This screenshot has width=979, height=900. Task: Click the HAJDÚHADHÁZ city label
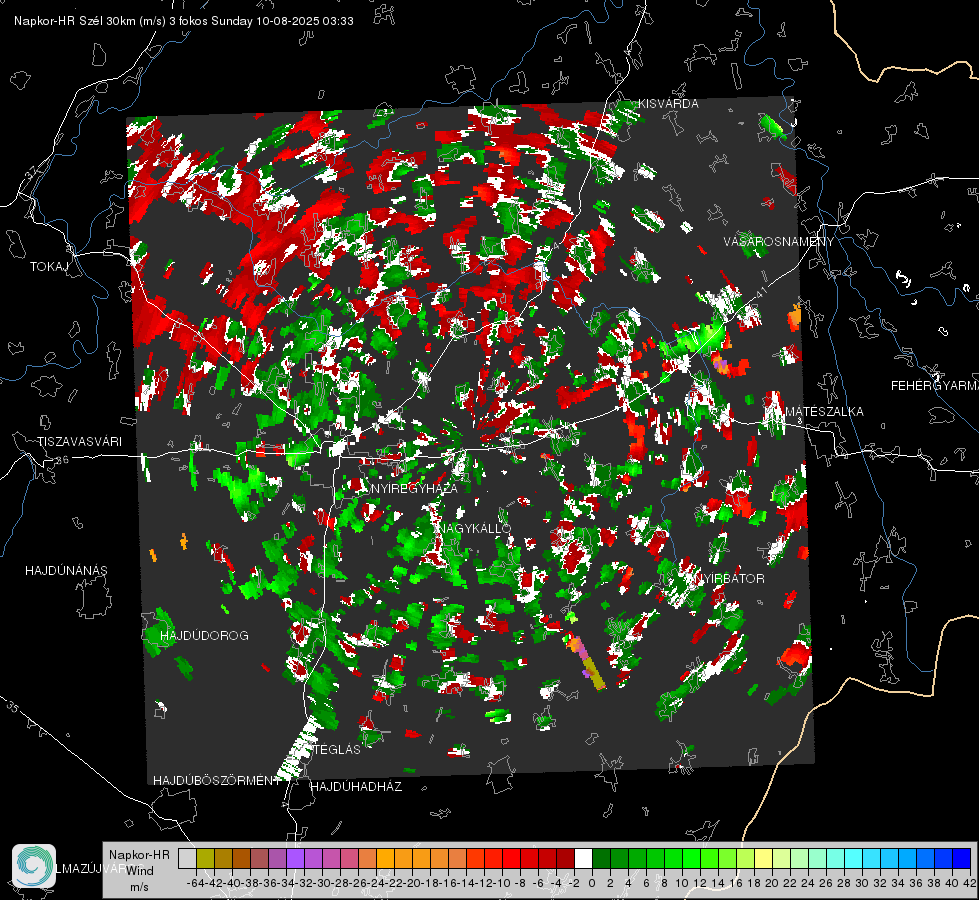[x=356, y=786]
